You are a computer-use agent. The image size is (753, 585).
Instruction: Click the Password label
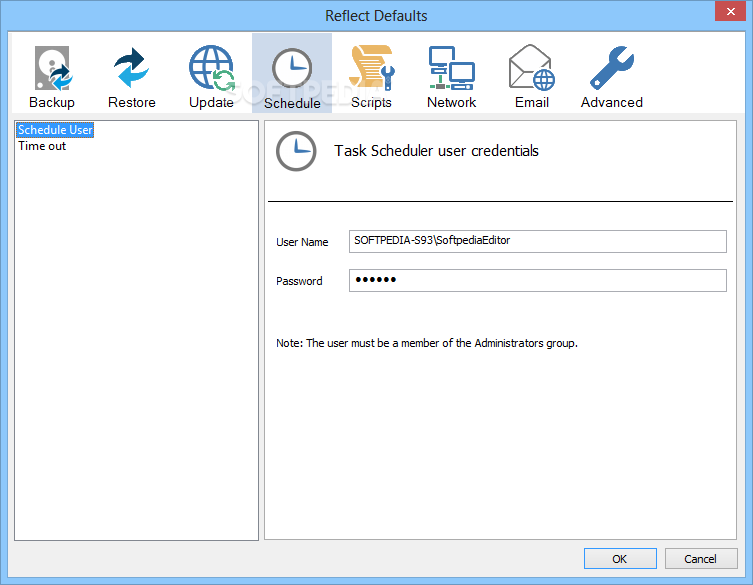299,281
